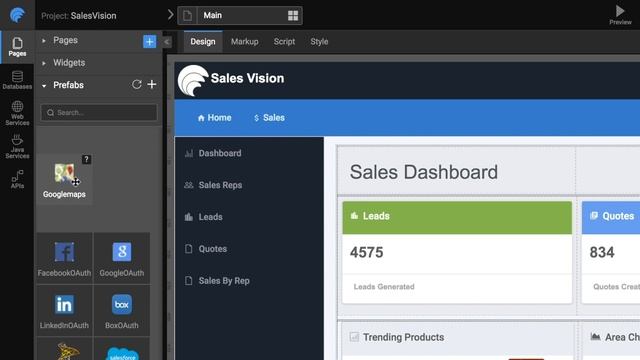The height and width of the screenshot is (360, 640).
Task: Select the LinkedInOAuth prefab
Action: click(64, 311)
